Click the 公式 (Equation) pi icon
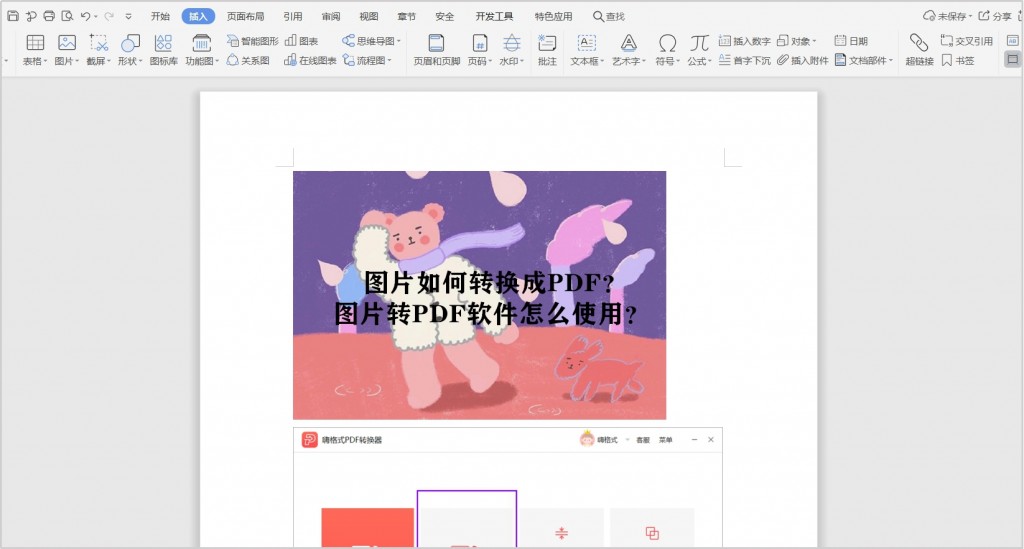Viewport: 1024px width, 549px height. click(x=699, y=43)
